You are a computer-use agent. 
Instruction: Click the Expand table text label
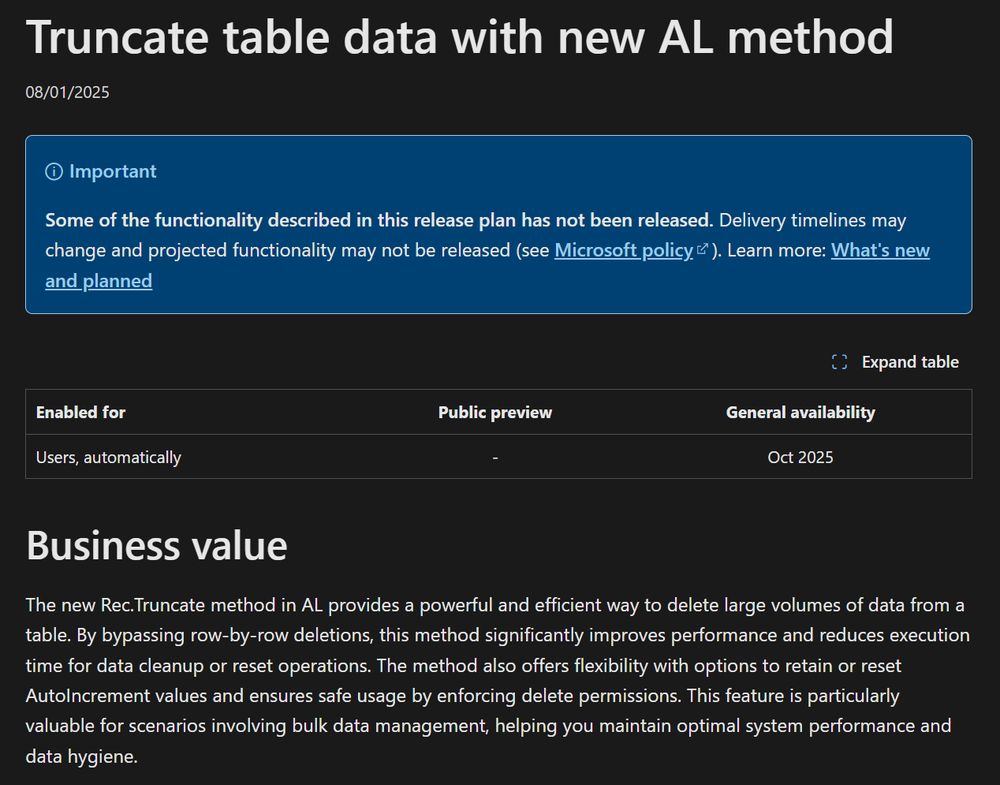click(910, 362)
